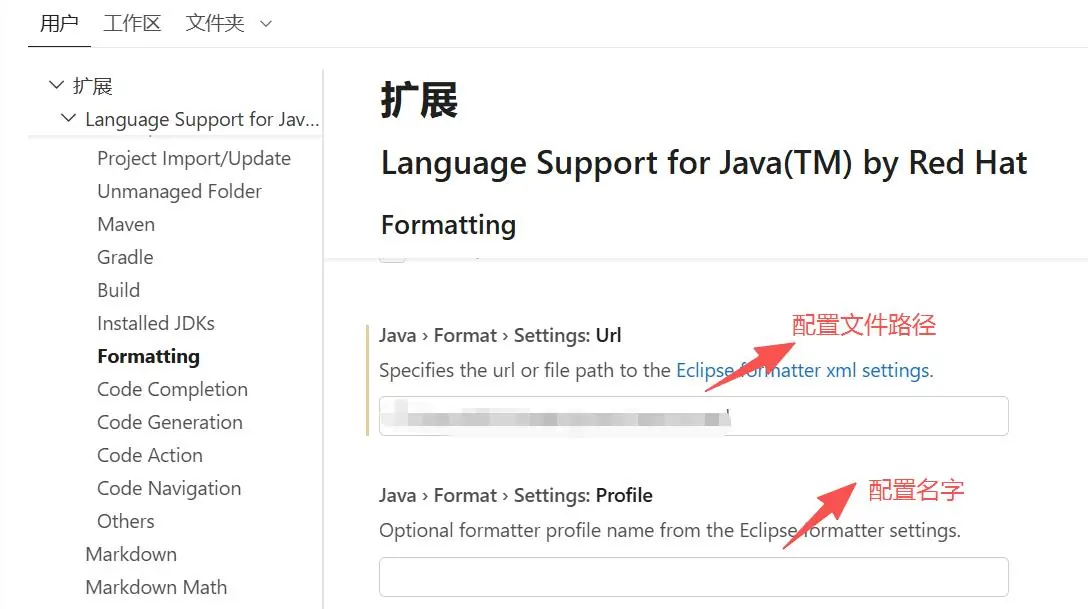1088x609 pixels.
Task: Select Code Navigation in settings tree
Action: pos(169,488)
